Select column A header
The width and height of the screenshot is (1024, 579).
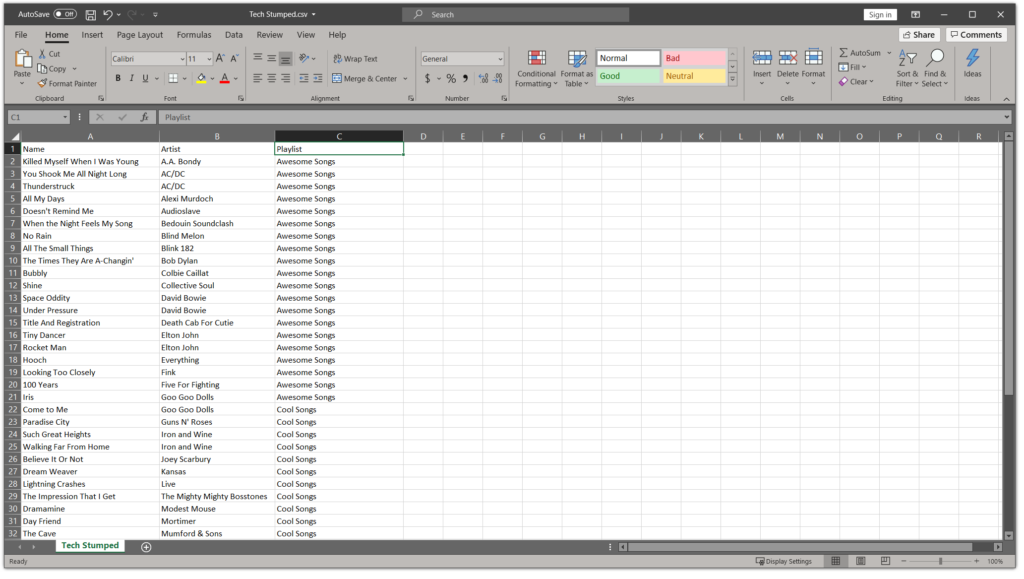[x=90, y=136]
